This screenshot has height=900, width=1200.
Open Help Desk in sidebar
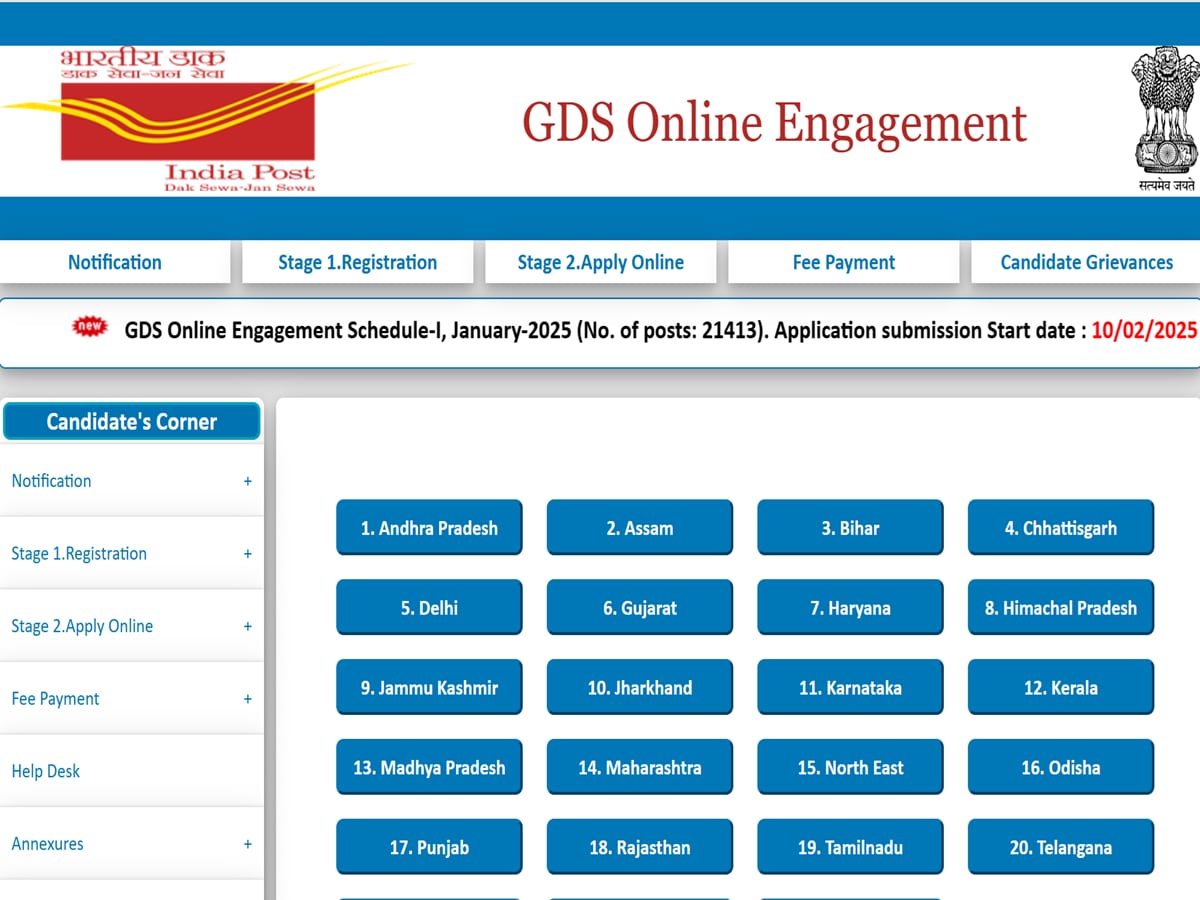click(x=132, y=771)
